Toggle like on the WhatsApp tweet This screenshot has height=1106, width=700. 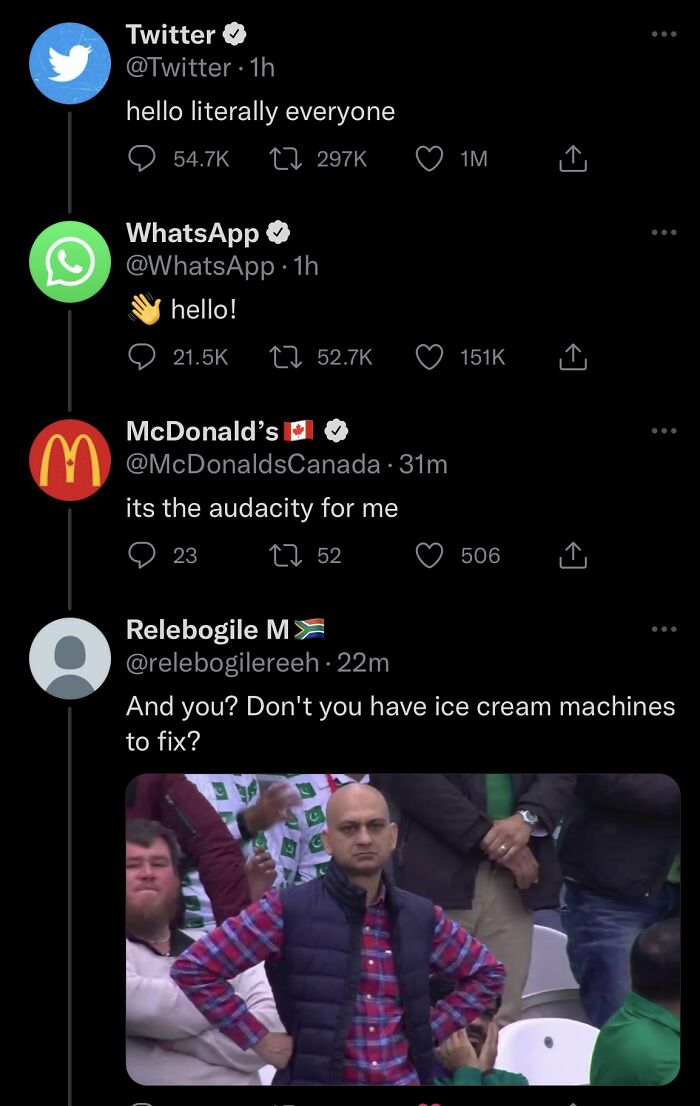tap(430, 356)
